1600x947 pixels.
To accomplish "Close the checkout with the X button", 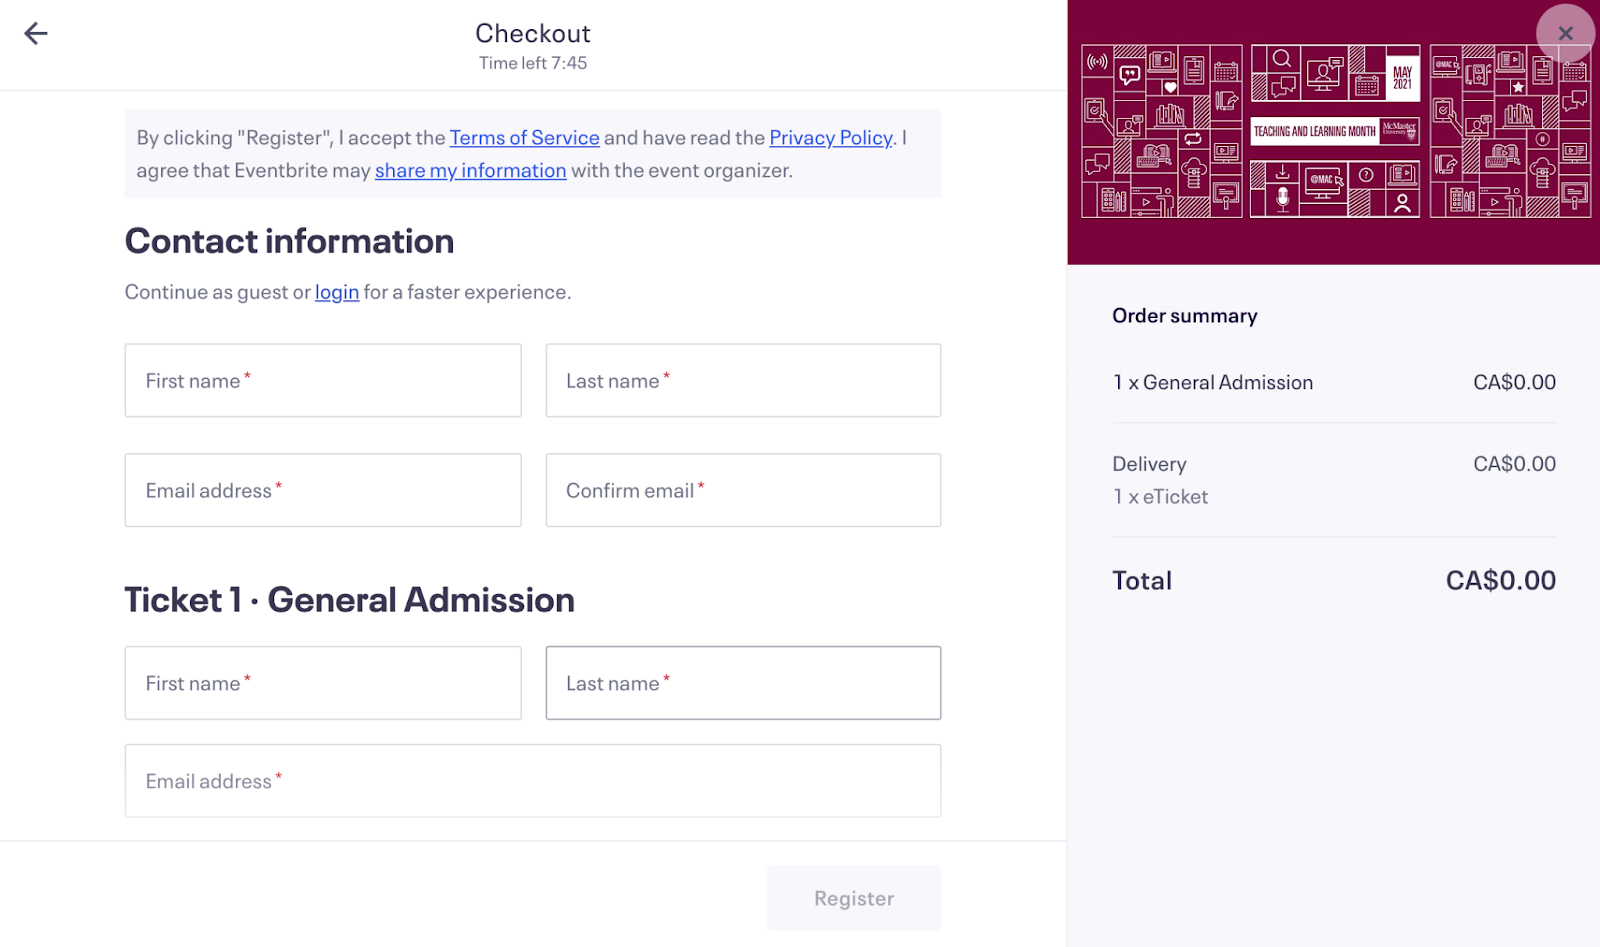I will pyautogui.click(x=1565, y=34).
